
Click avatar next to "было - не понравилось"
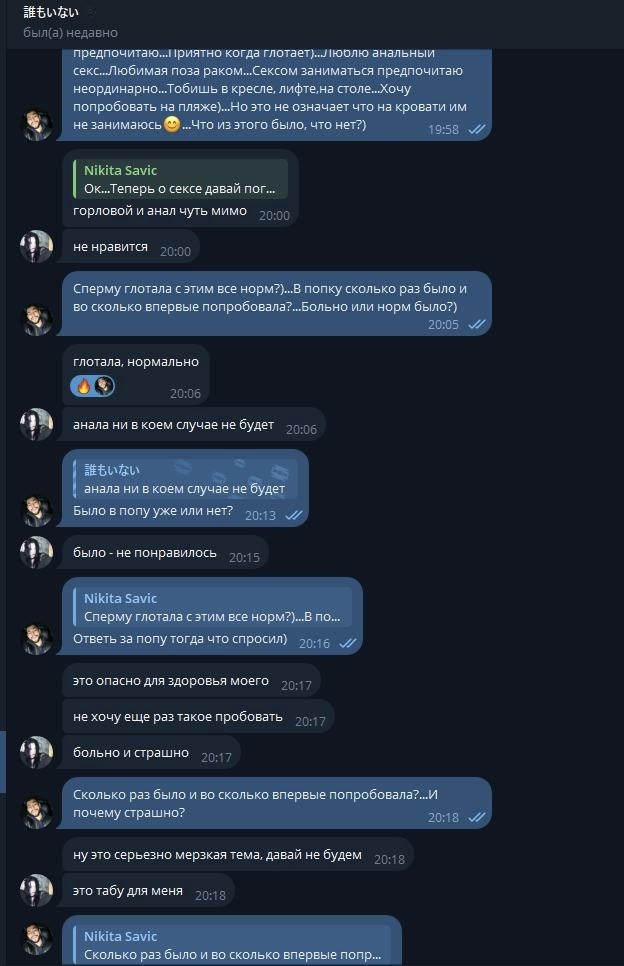coord(37,552)
